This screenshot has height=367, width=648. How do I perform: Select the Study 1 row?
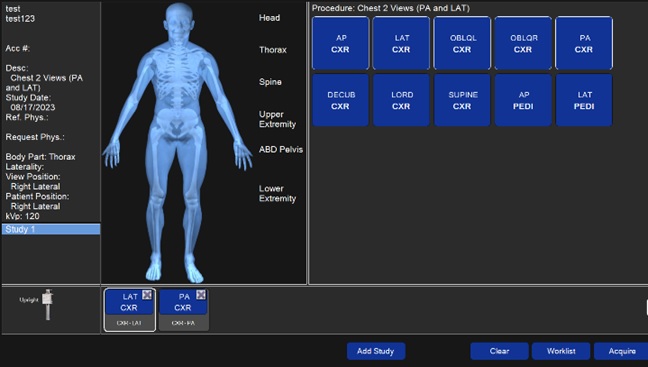[51, 229]
